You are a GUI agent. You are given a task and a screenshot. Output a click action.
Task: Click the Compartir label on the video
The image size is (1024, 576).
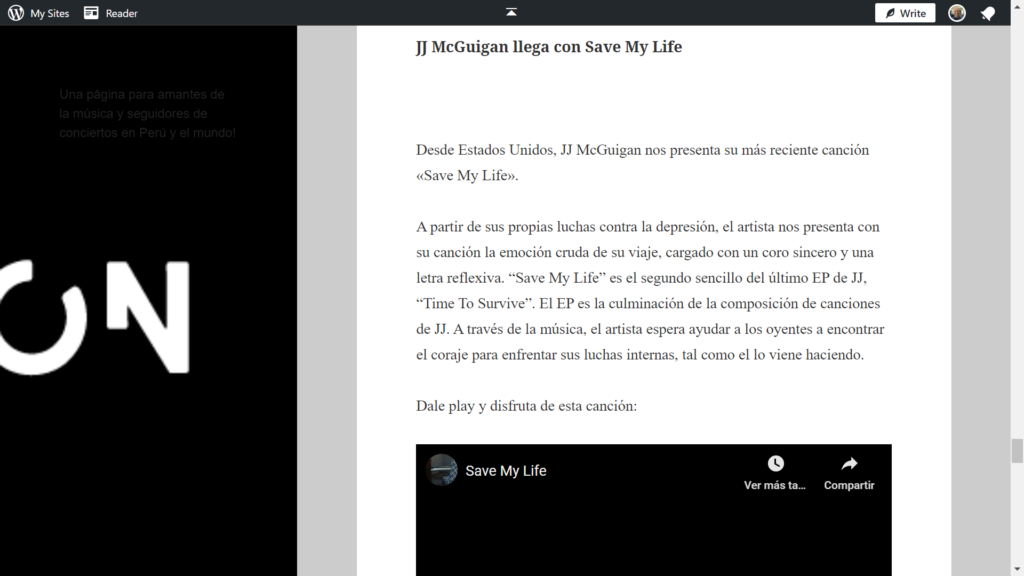coord(849,485)
